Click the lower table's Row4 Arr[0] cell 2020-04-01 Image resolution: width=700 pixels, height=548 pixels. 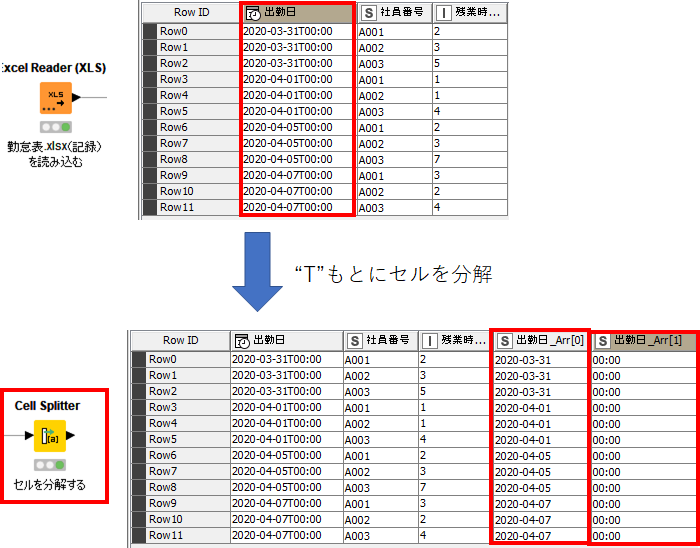click(540, 424)
